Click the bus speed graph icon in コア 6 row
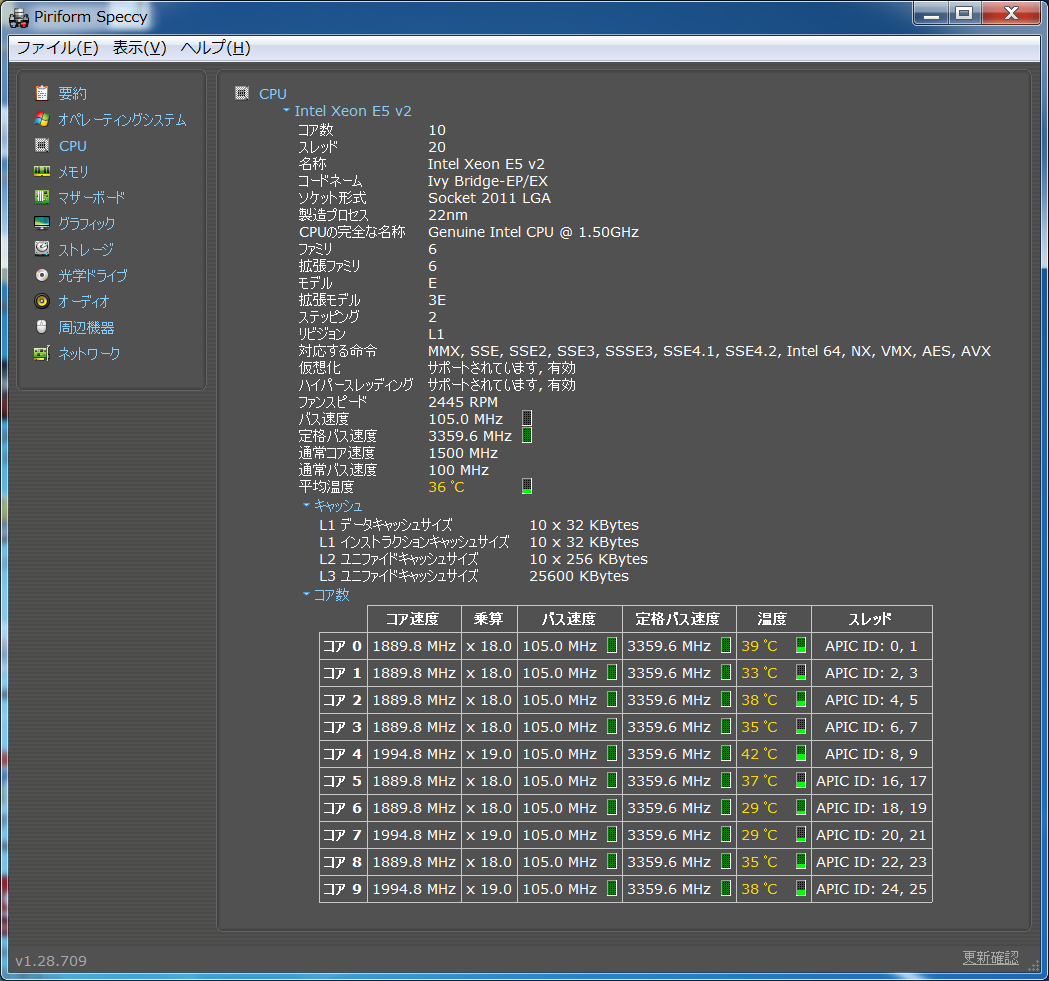Screen dimensions: 1049x981 (611, 807)
